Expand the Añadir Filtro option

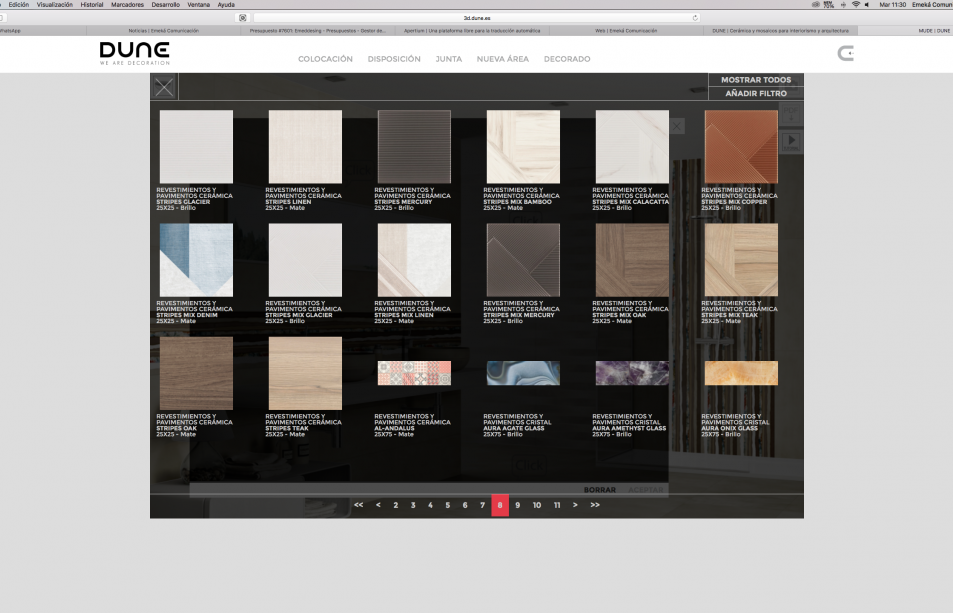tap(755, 93)
